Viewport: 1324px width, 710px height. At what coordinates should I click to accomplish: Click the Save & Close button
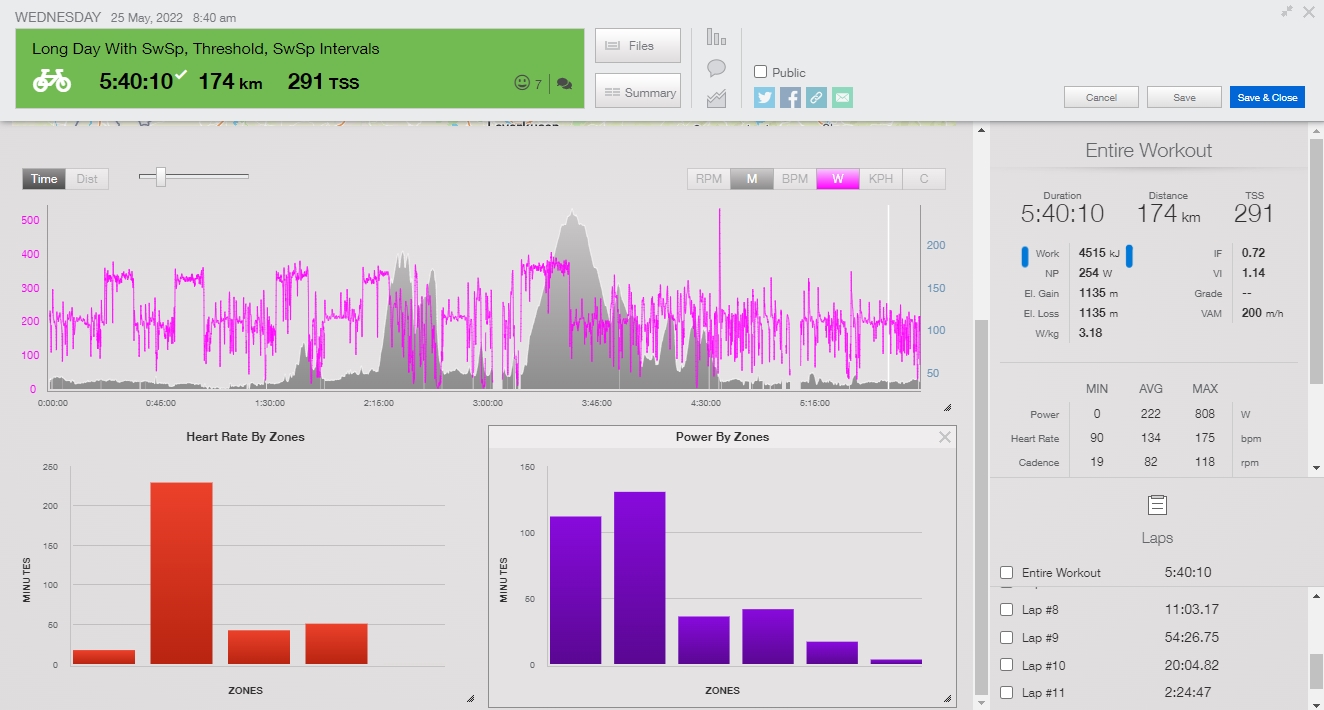point(1267,97)
